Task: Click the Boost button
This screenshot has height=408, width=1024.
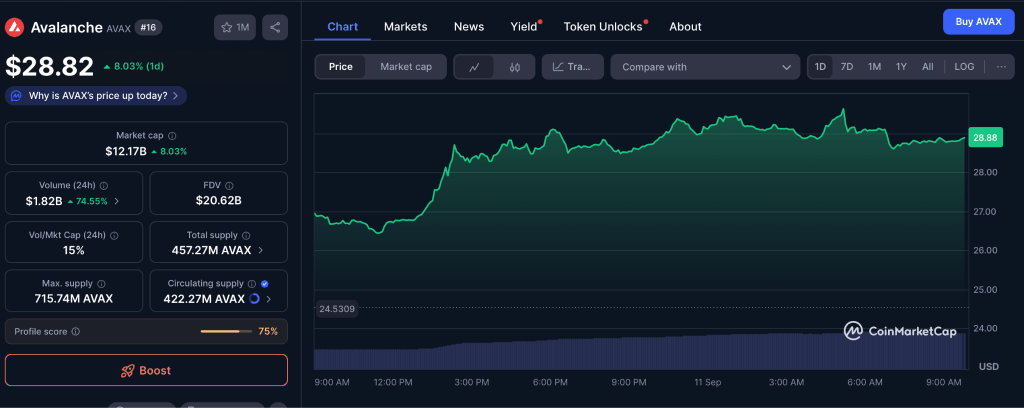Action: tap(146, 370)
